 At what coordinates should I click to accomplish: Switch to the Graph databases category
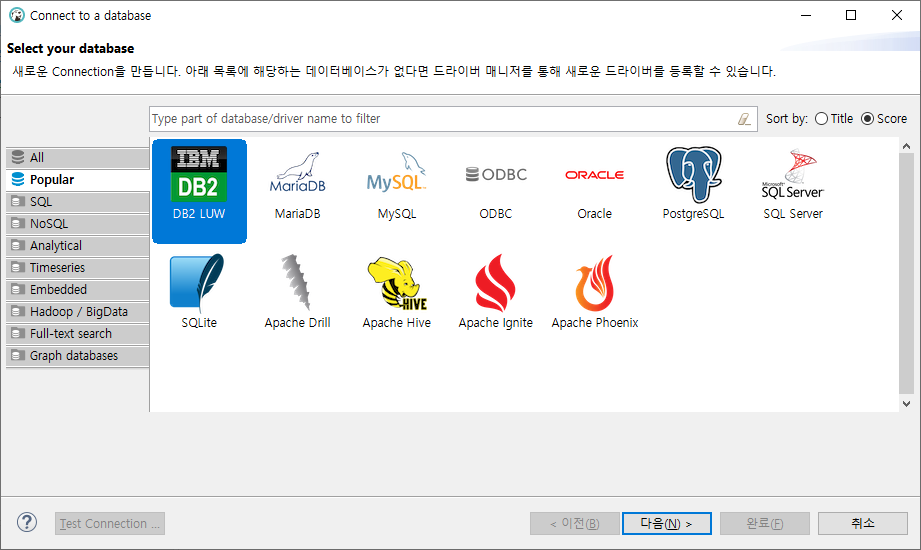[78, 356]
